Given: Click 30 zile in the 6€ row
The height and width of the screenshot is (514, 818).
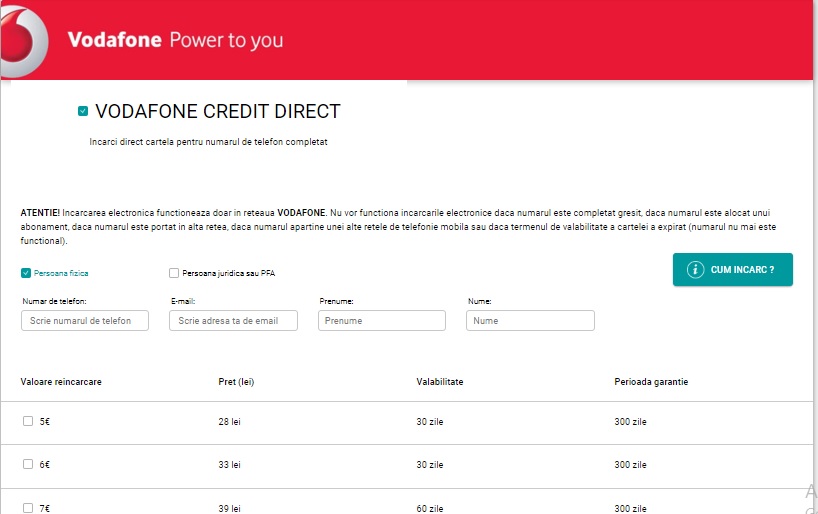Looking at the screenshot, I should point(430,464).
